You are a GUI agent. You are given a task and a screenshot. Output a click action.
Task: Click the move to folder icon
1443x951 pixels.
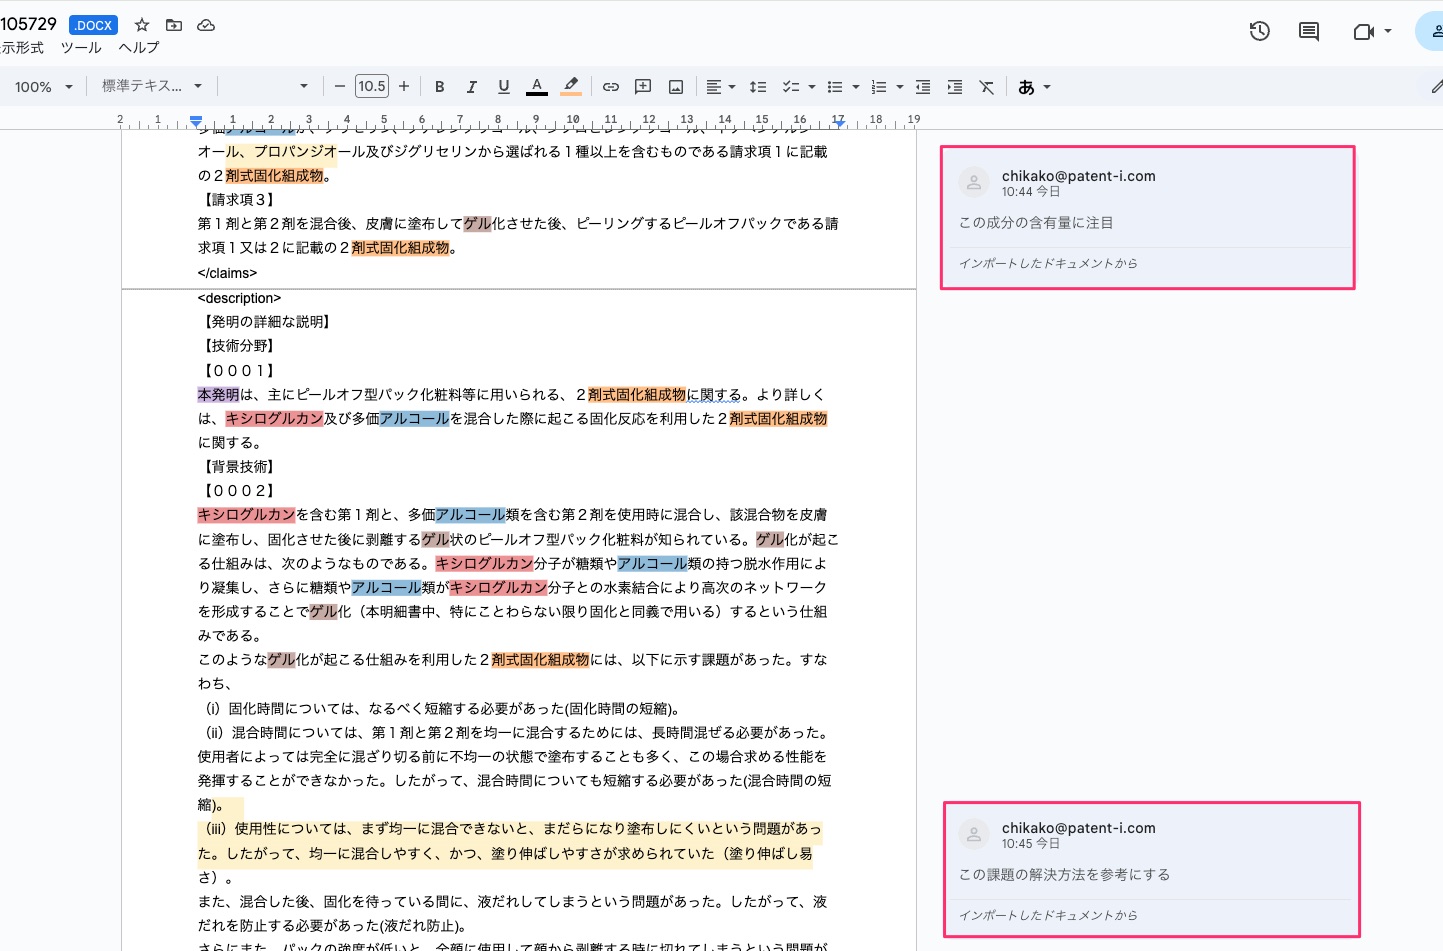(x=174, y=25)
